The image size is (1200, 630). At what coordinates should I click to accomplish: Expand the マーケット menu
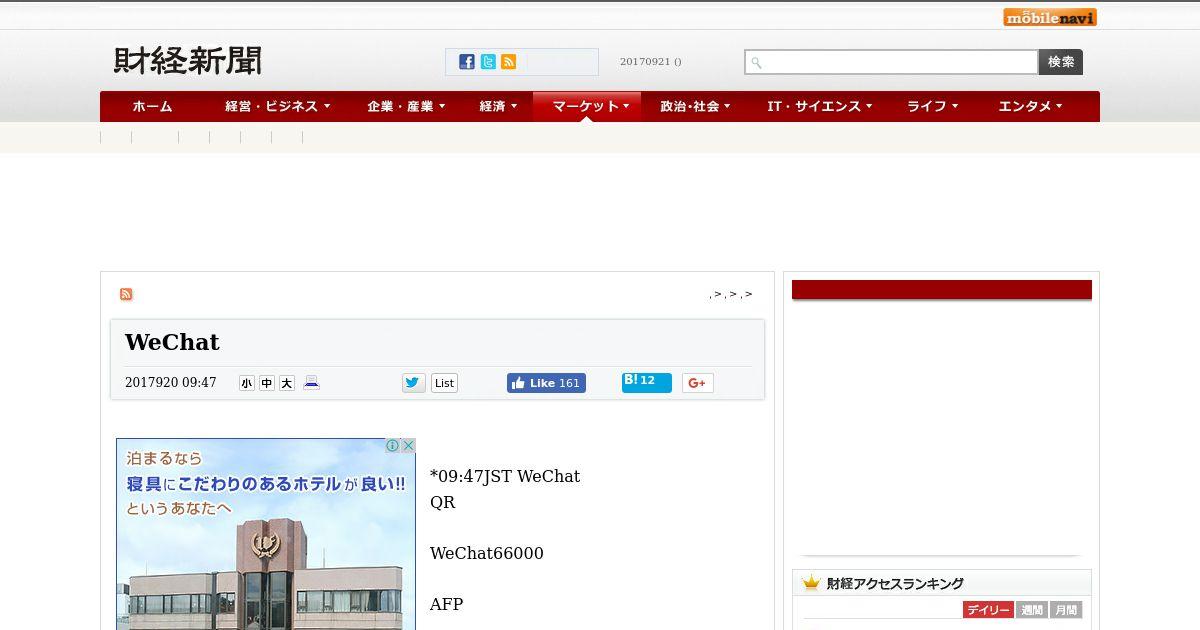coord(588,106)
